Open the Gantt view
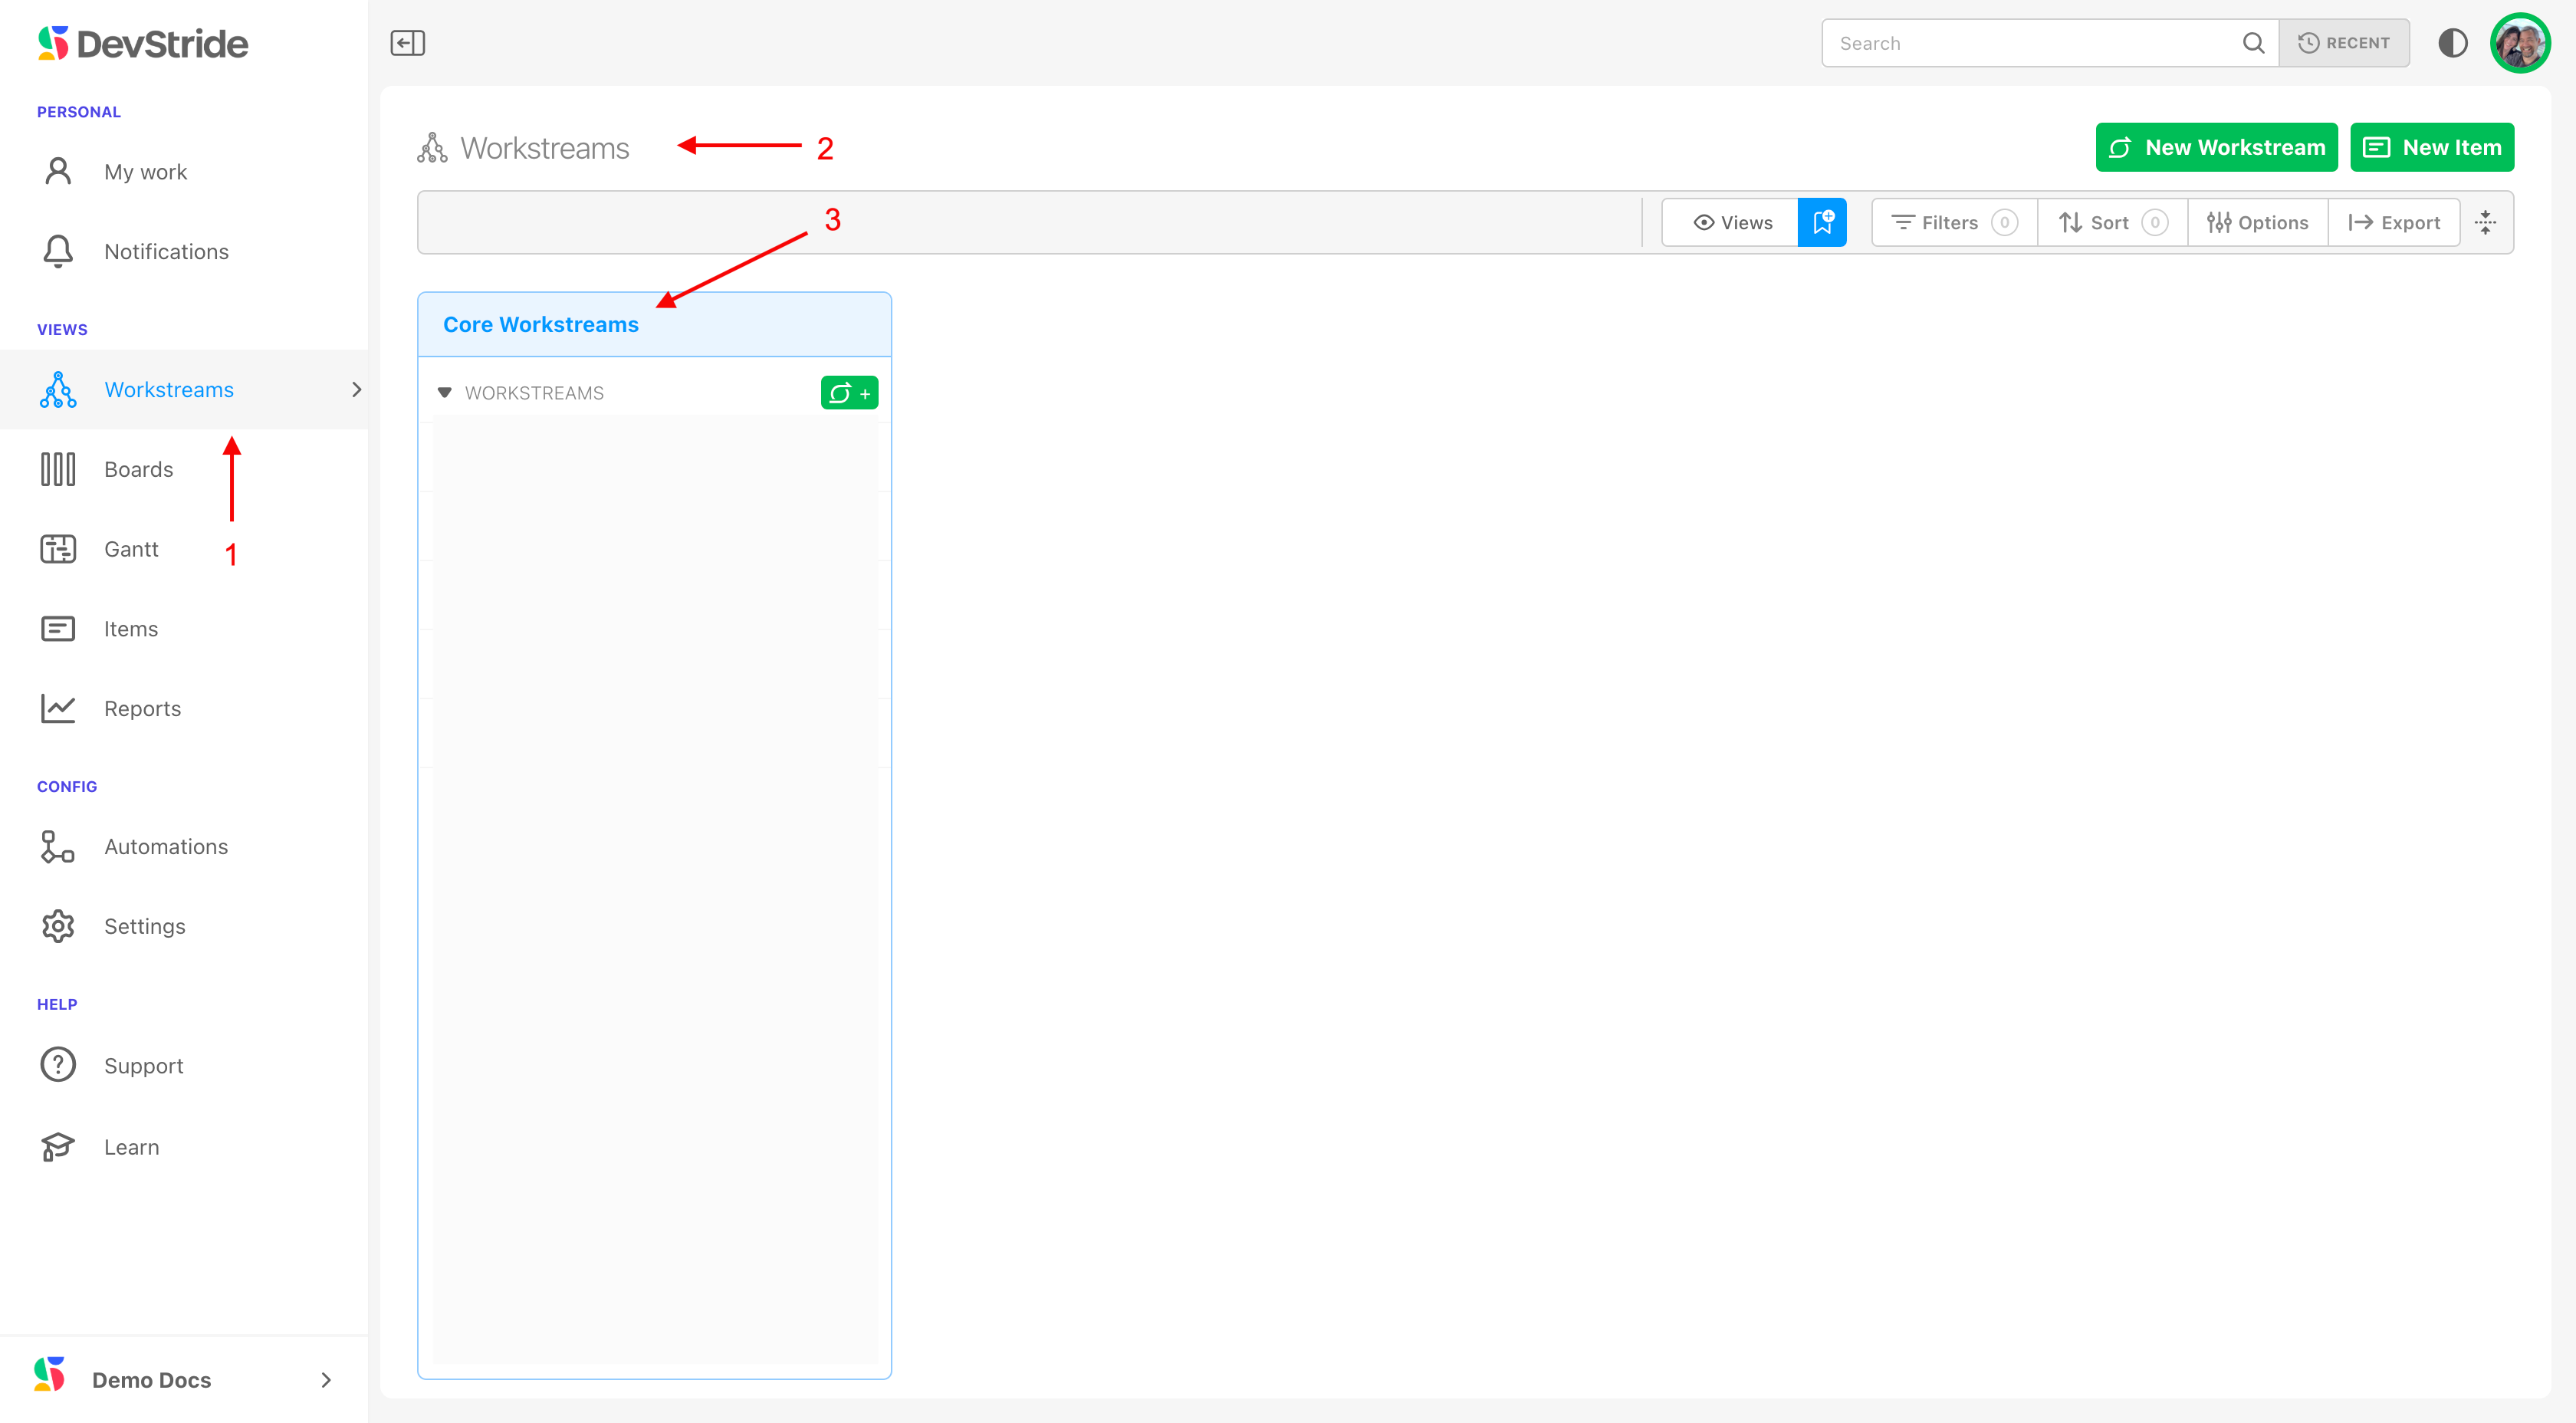2576x1423 pixels. tap(130, 549)
